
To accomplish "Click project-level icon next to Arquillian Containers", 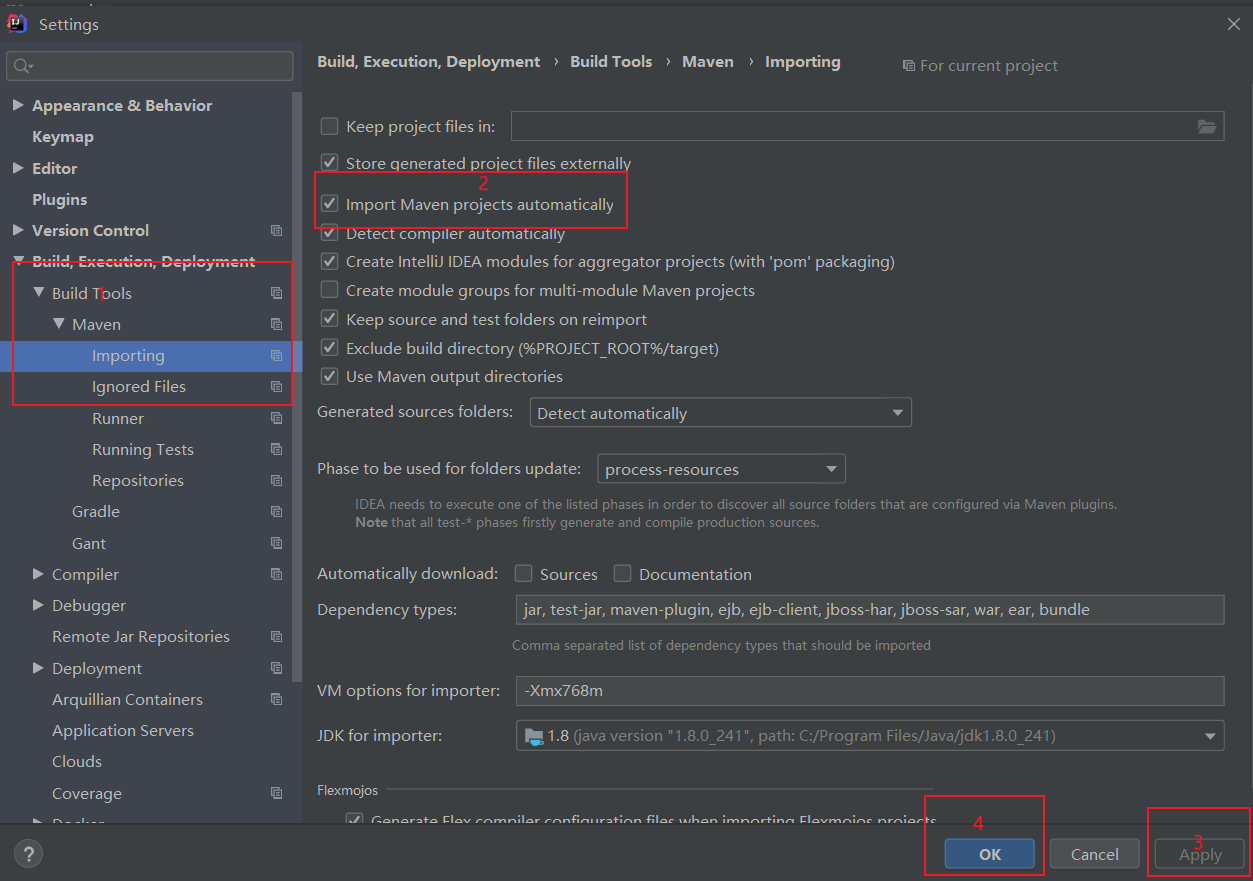I will [x=277, y=699].
